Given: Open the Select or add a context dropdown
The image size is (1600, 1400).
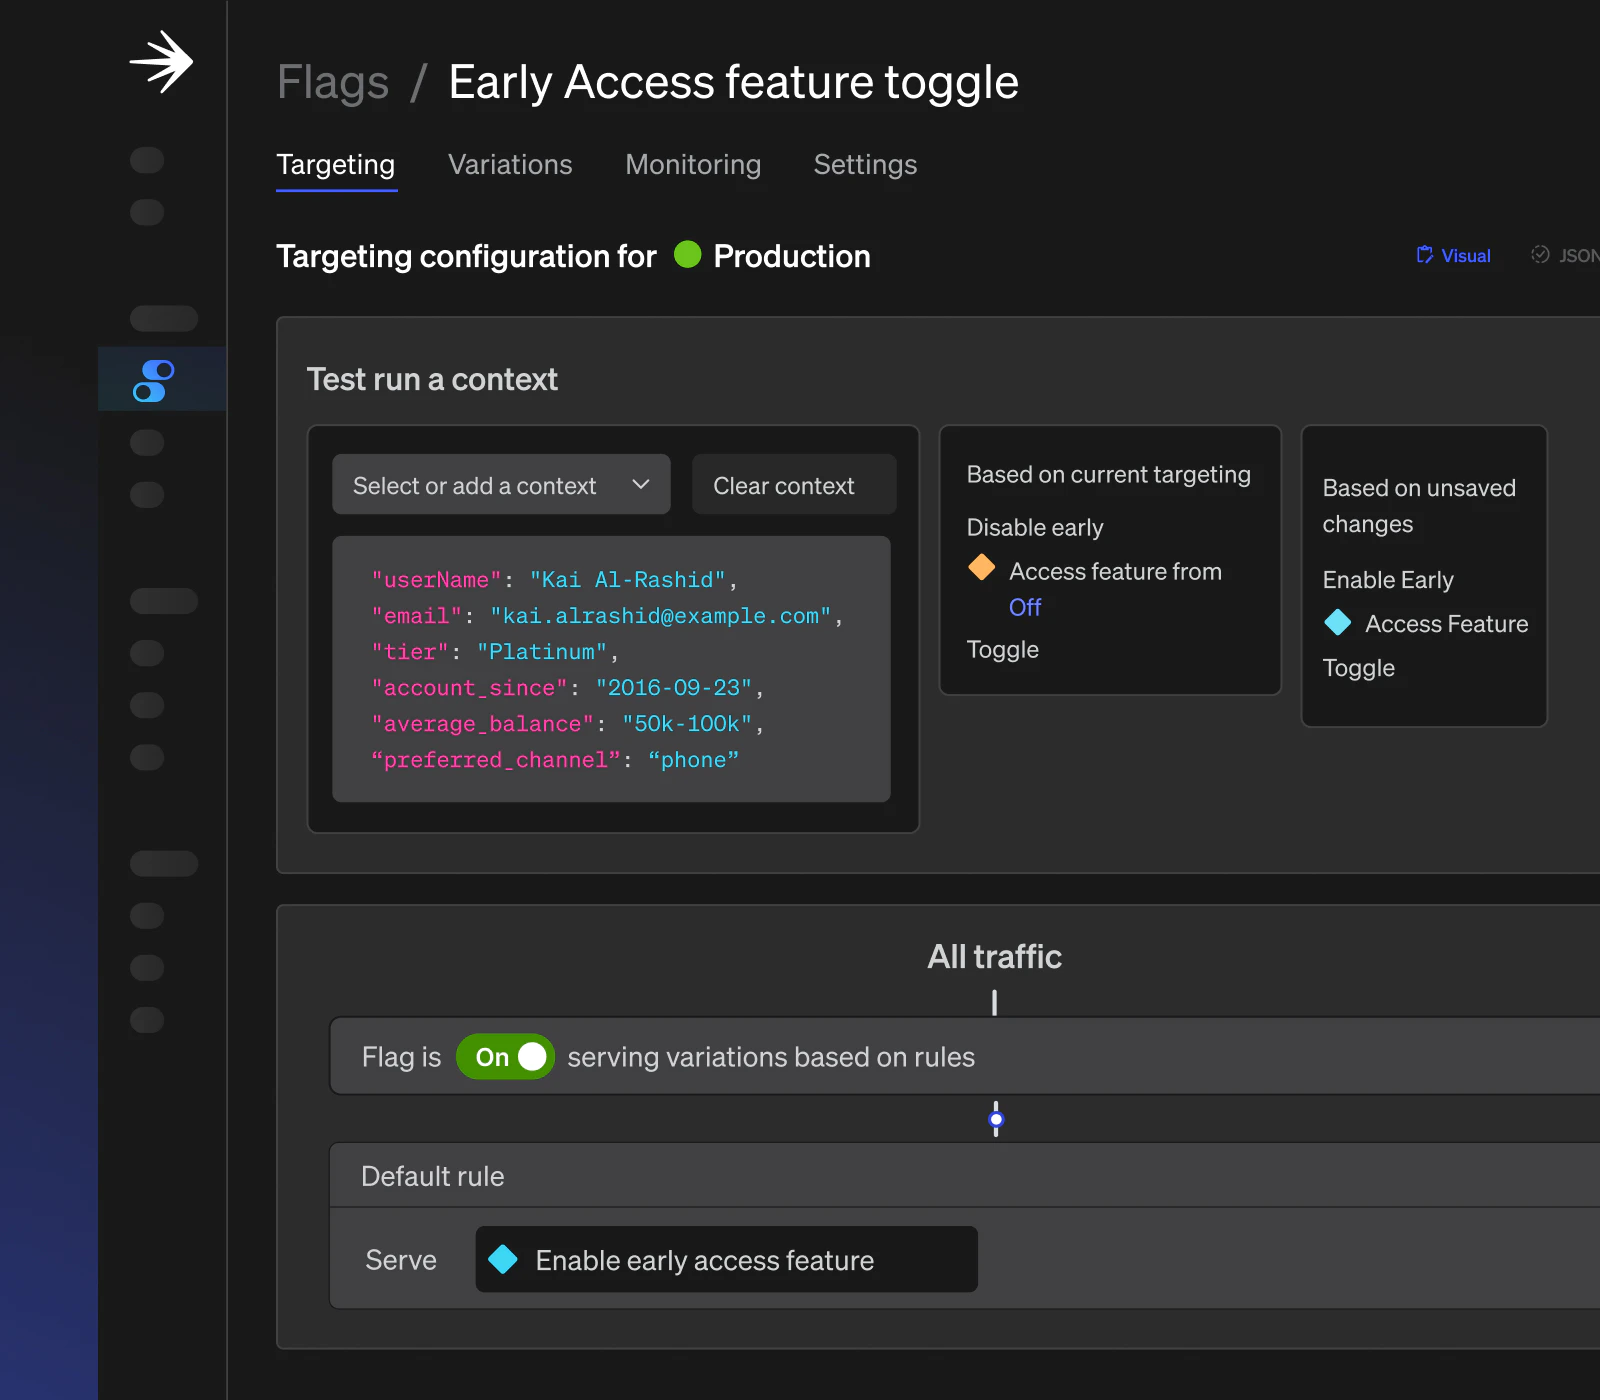Looking at the screenshot, I should point(500,485).
